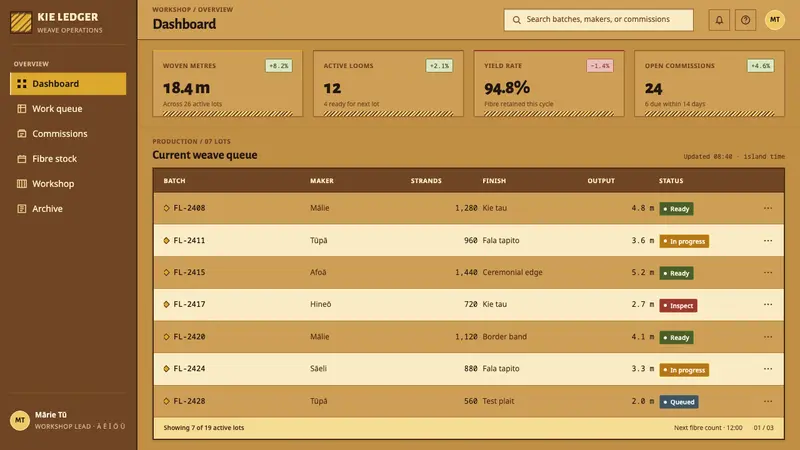Open the Commissions menu item
Viewport: 800px width, 450px height.
pos(68,134)
